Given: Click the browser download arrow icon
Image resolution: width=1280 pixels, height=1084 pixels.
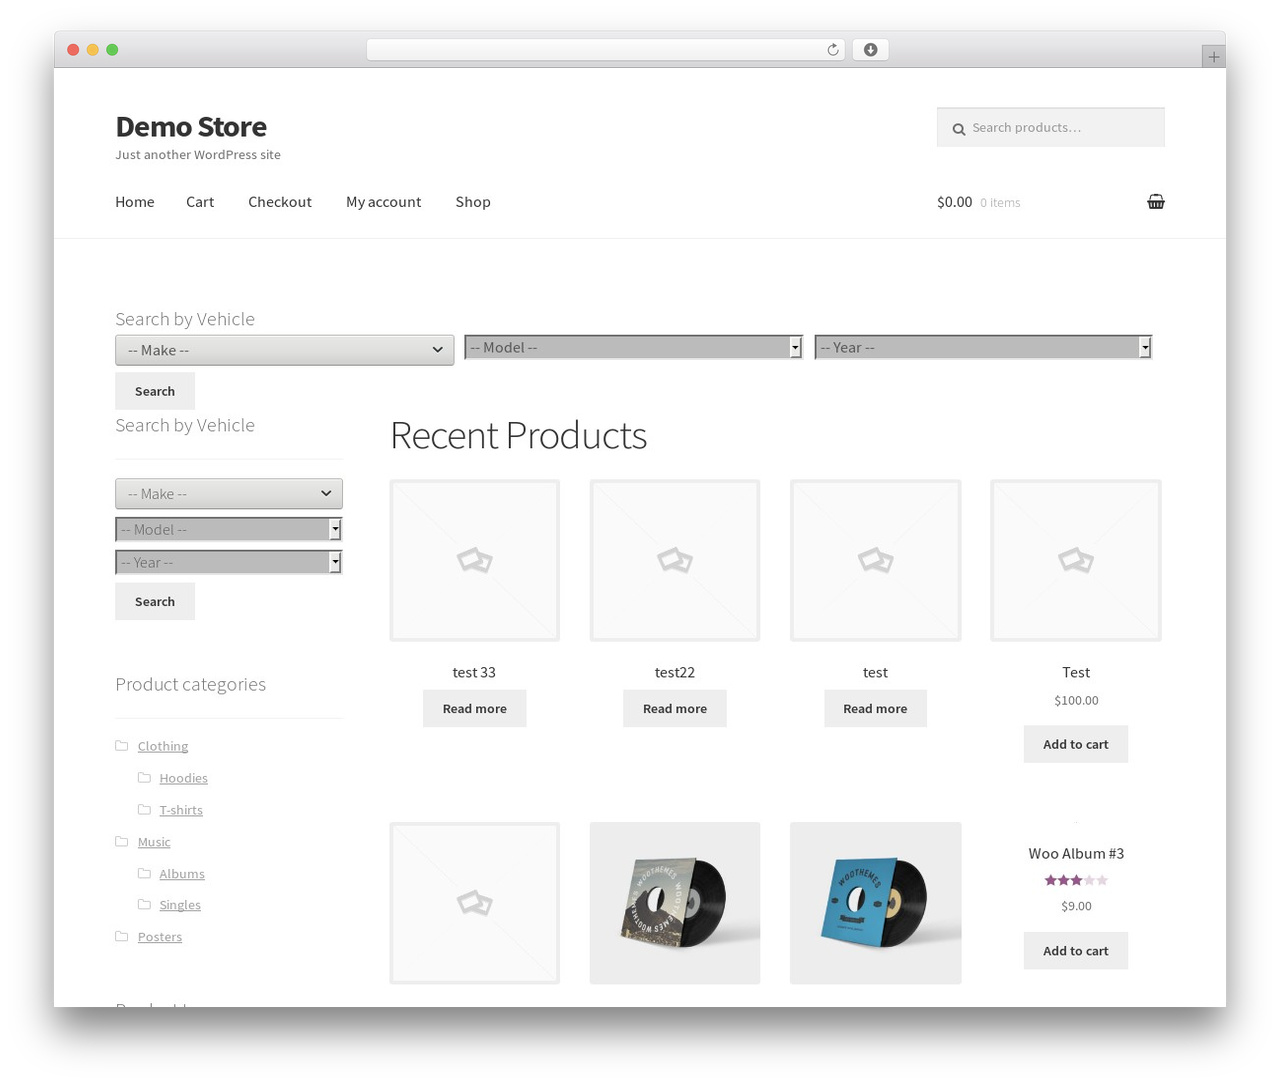Looking at the screenshot, I should 870,50.
